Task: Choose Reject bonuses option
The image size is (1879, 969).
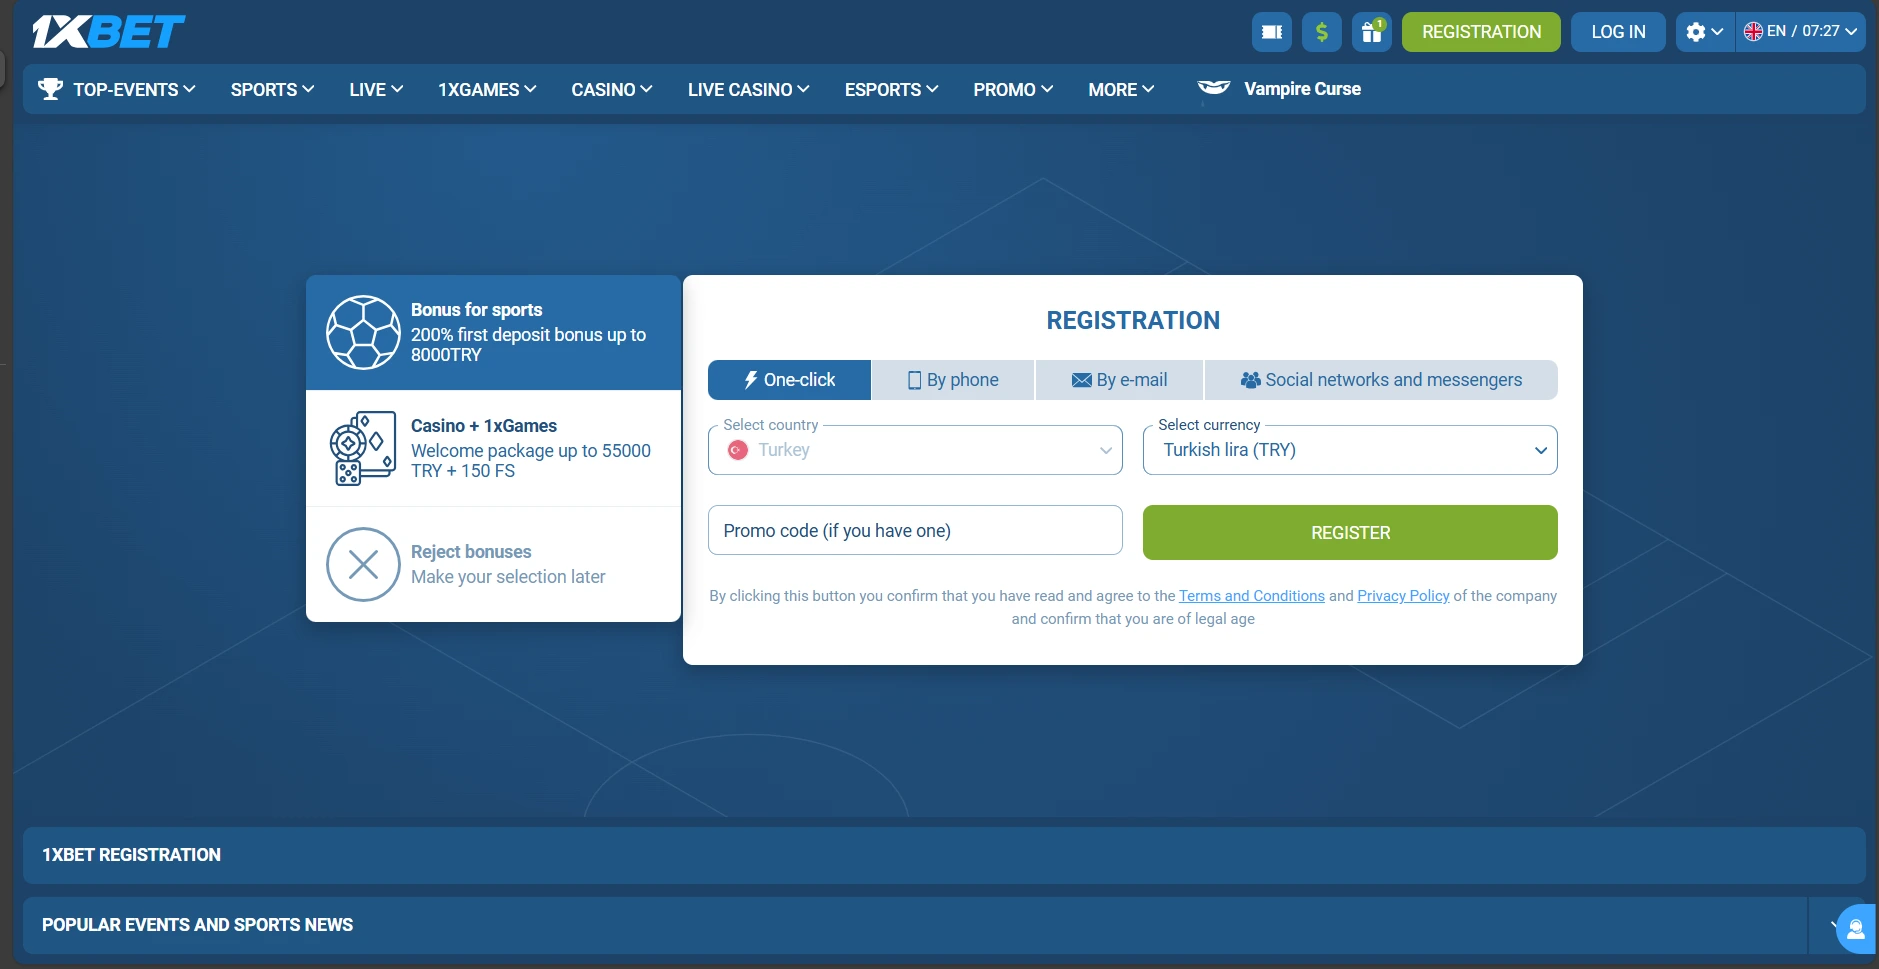Action: (493, 563)
